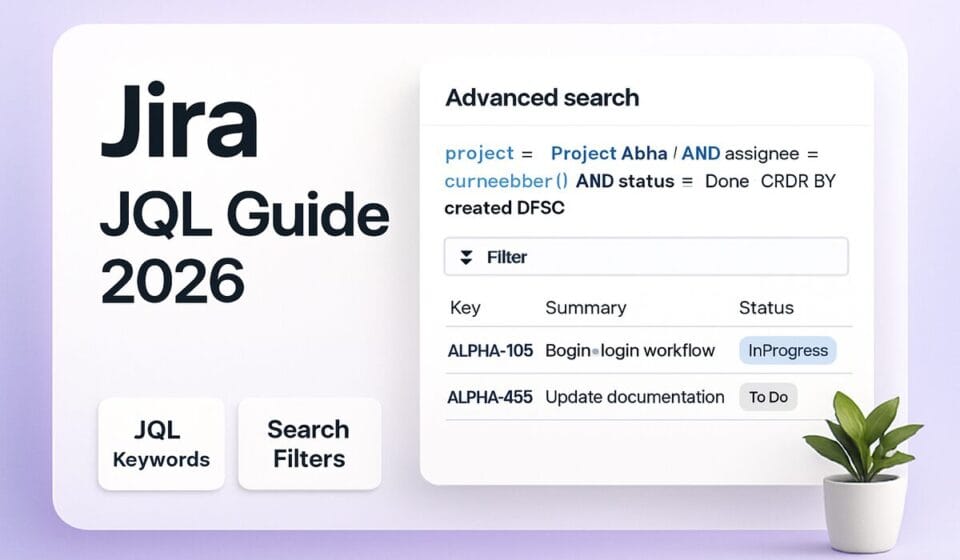The height and width of the screenshot is (560, 960).
Task: Click 'assignee' in the JQL query
Action: [x=762, y=154]
